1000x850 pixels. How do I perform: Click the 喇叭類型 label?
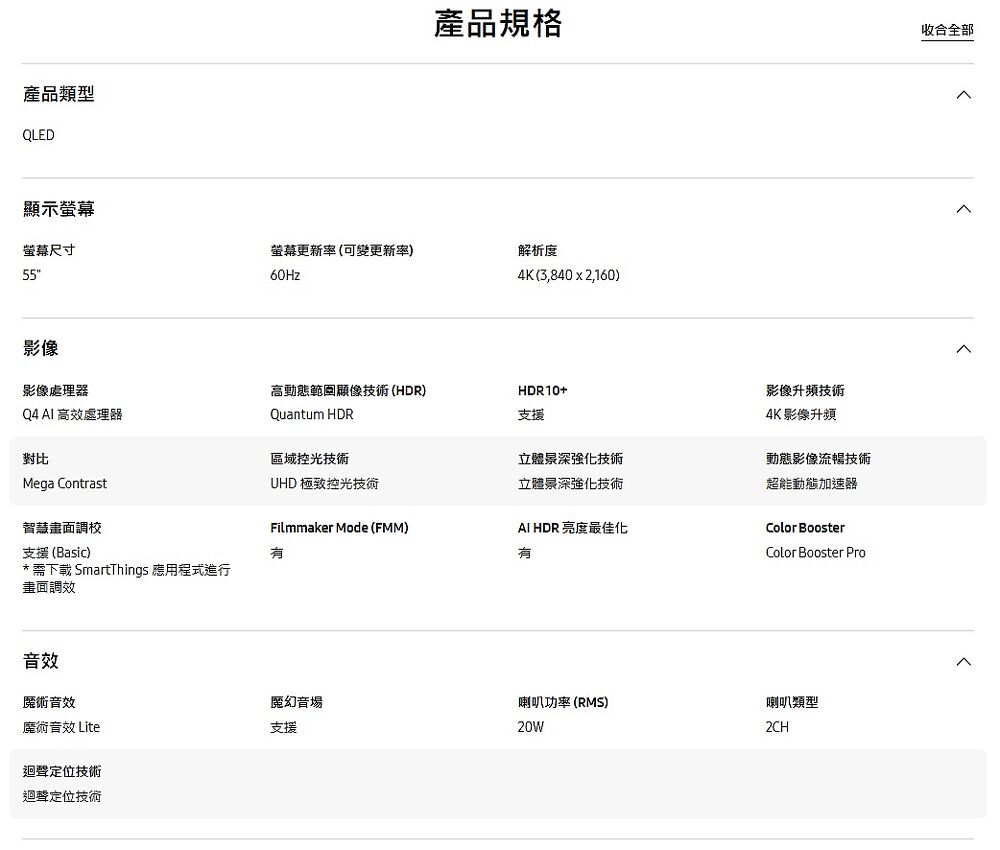791,702
